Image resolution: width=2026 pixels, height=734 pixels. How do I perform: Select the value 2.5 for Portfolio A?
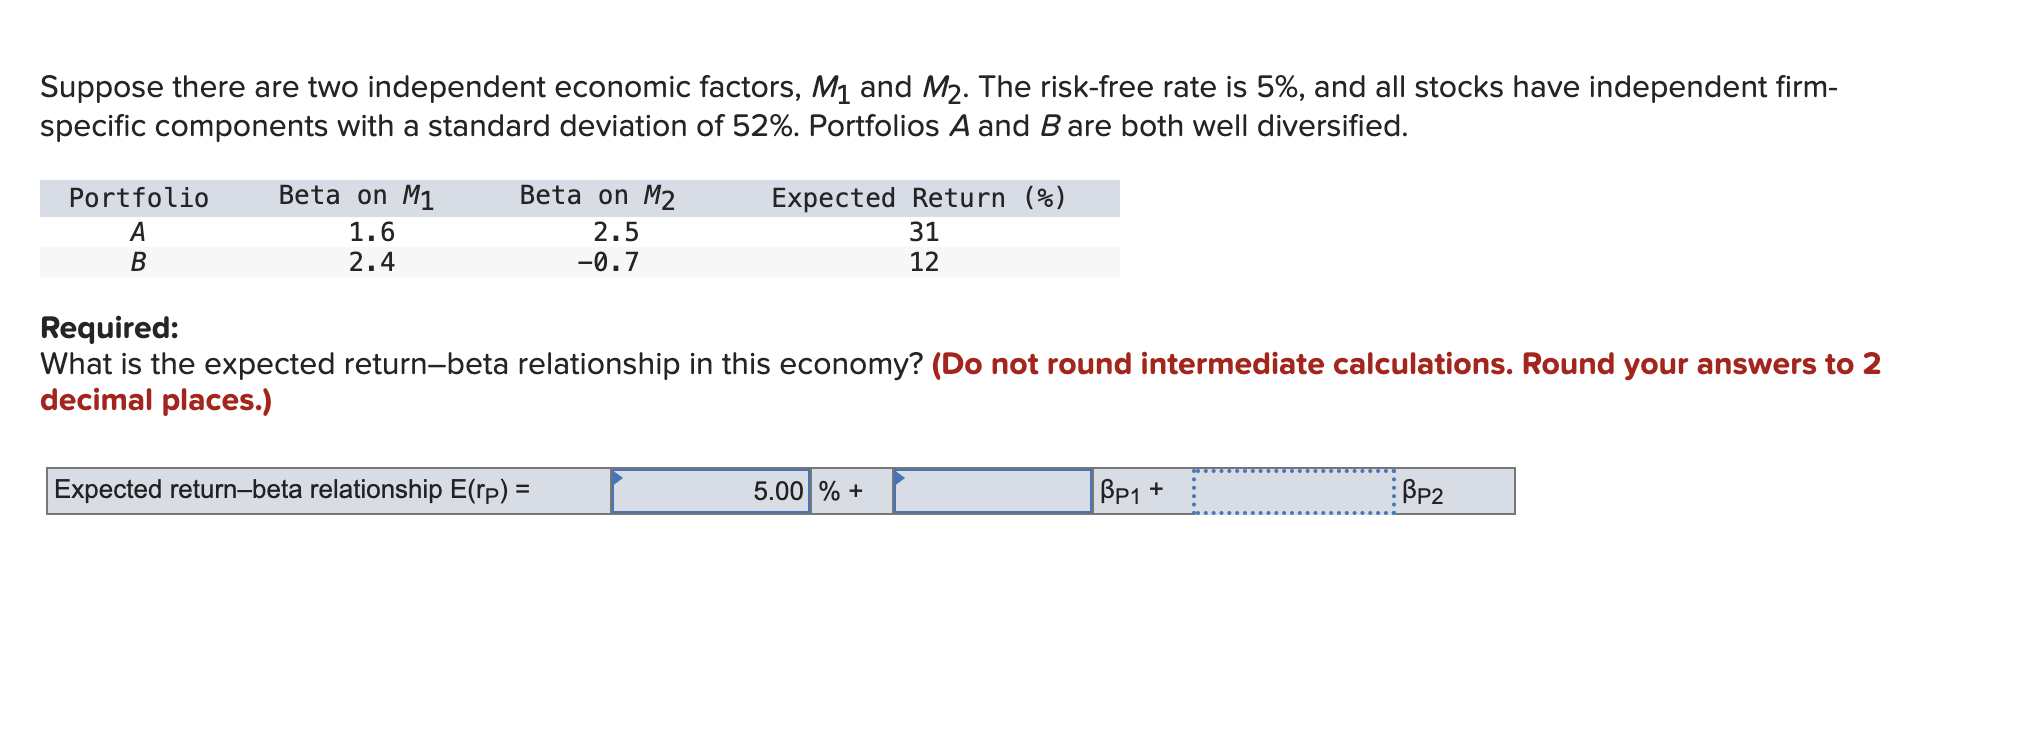(x=614, y=231)
